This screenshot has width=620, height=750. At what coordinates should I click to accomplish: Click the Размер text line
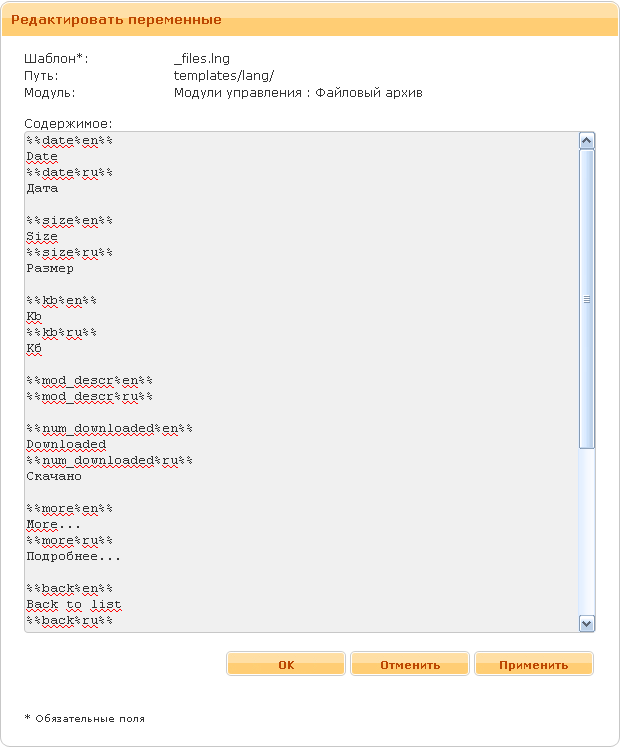tap(50, 269)
